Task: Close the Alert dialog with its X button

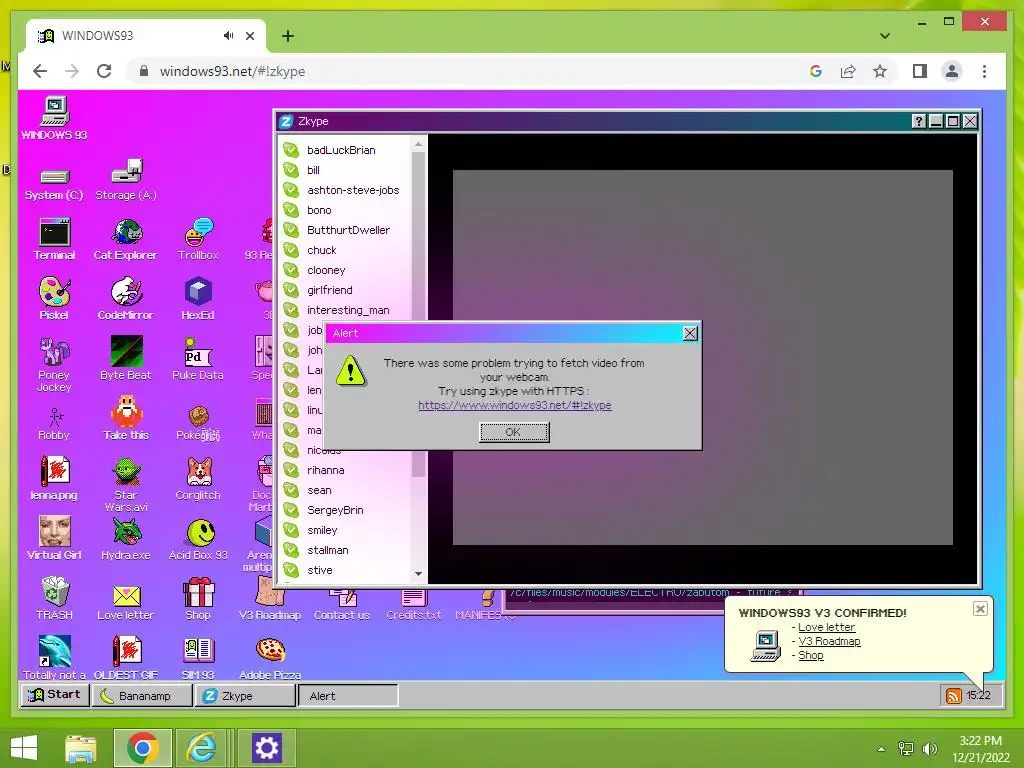Action: [x=690, y=333]
